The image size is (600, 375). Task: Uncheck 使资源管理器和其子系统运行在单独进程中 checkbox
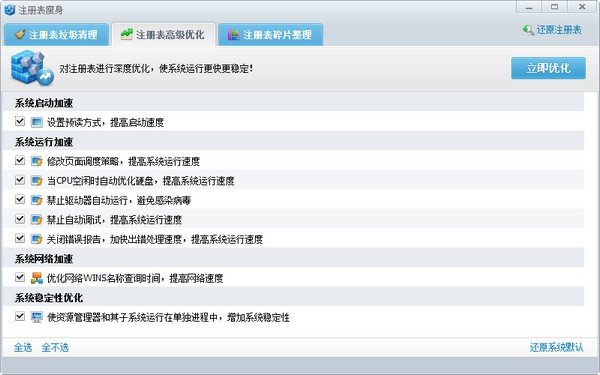(x=20, y=316)
